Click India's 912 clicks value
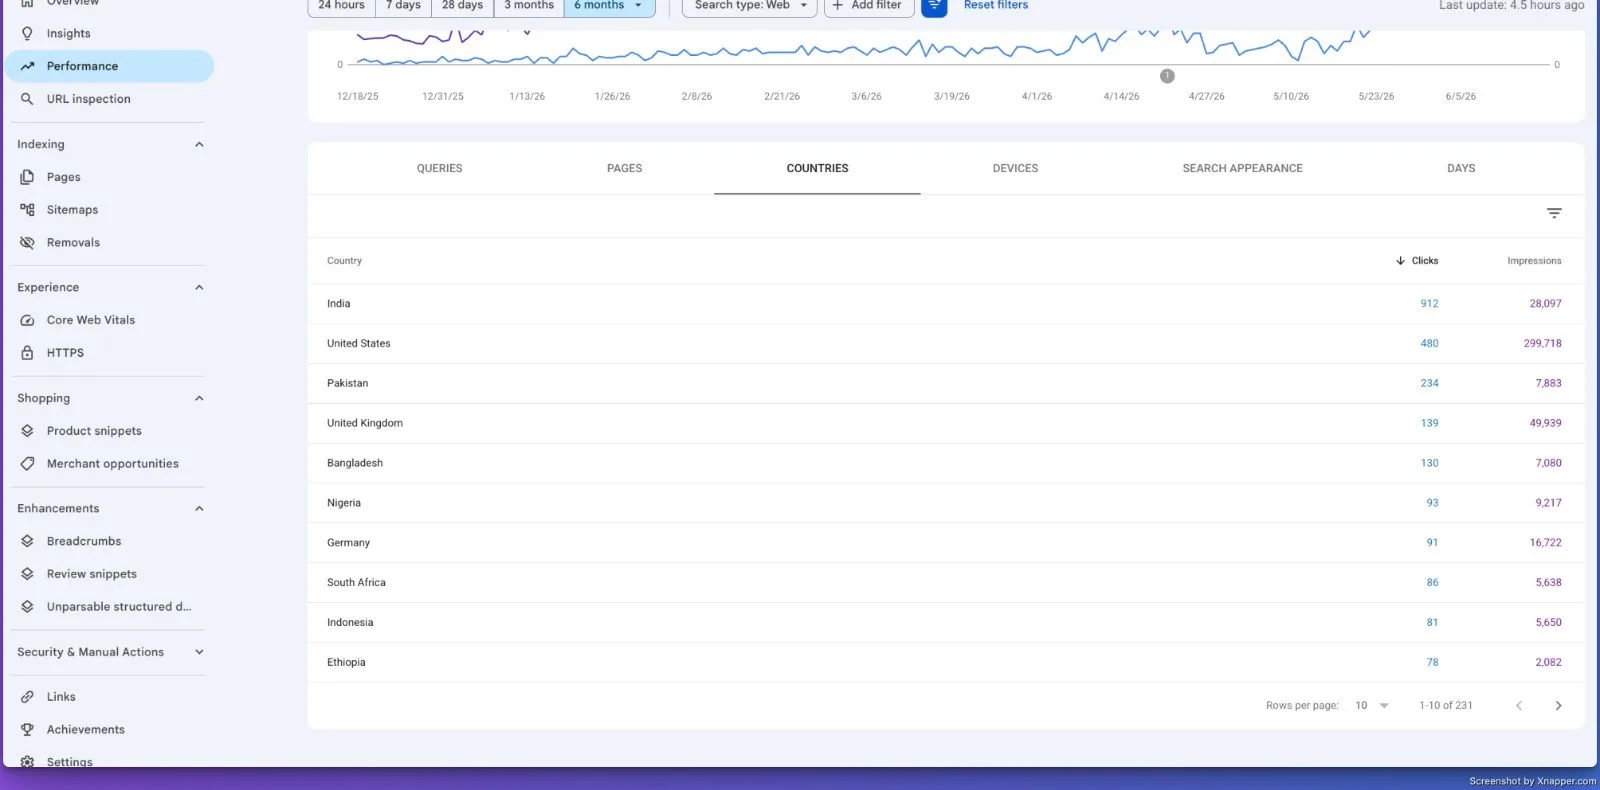 pyautogui.click(x=1429, y=304)
